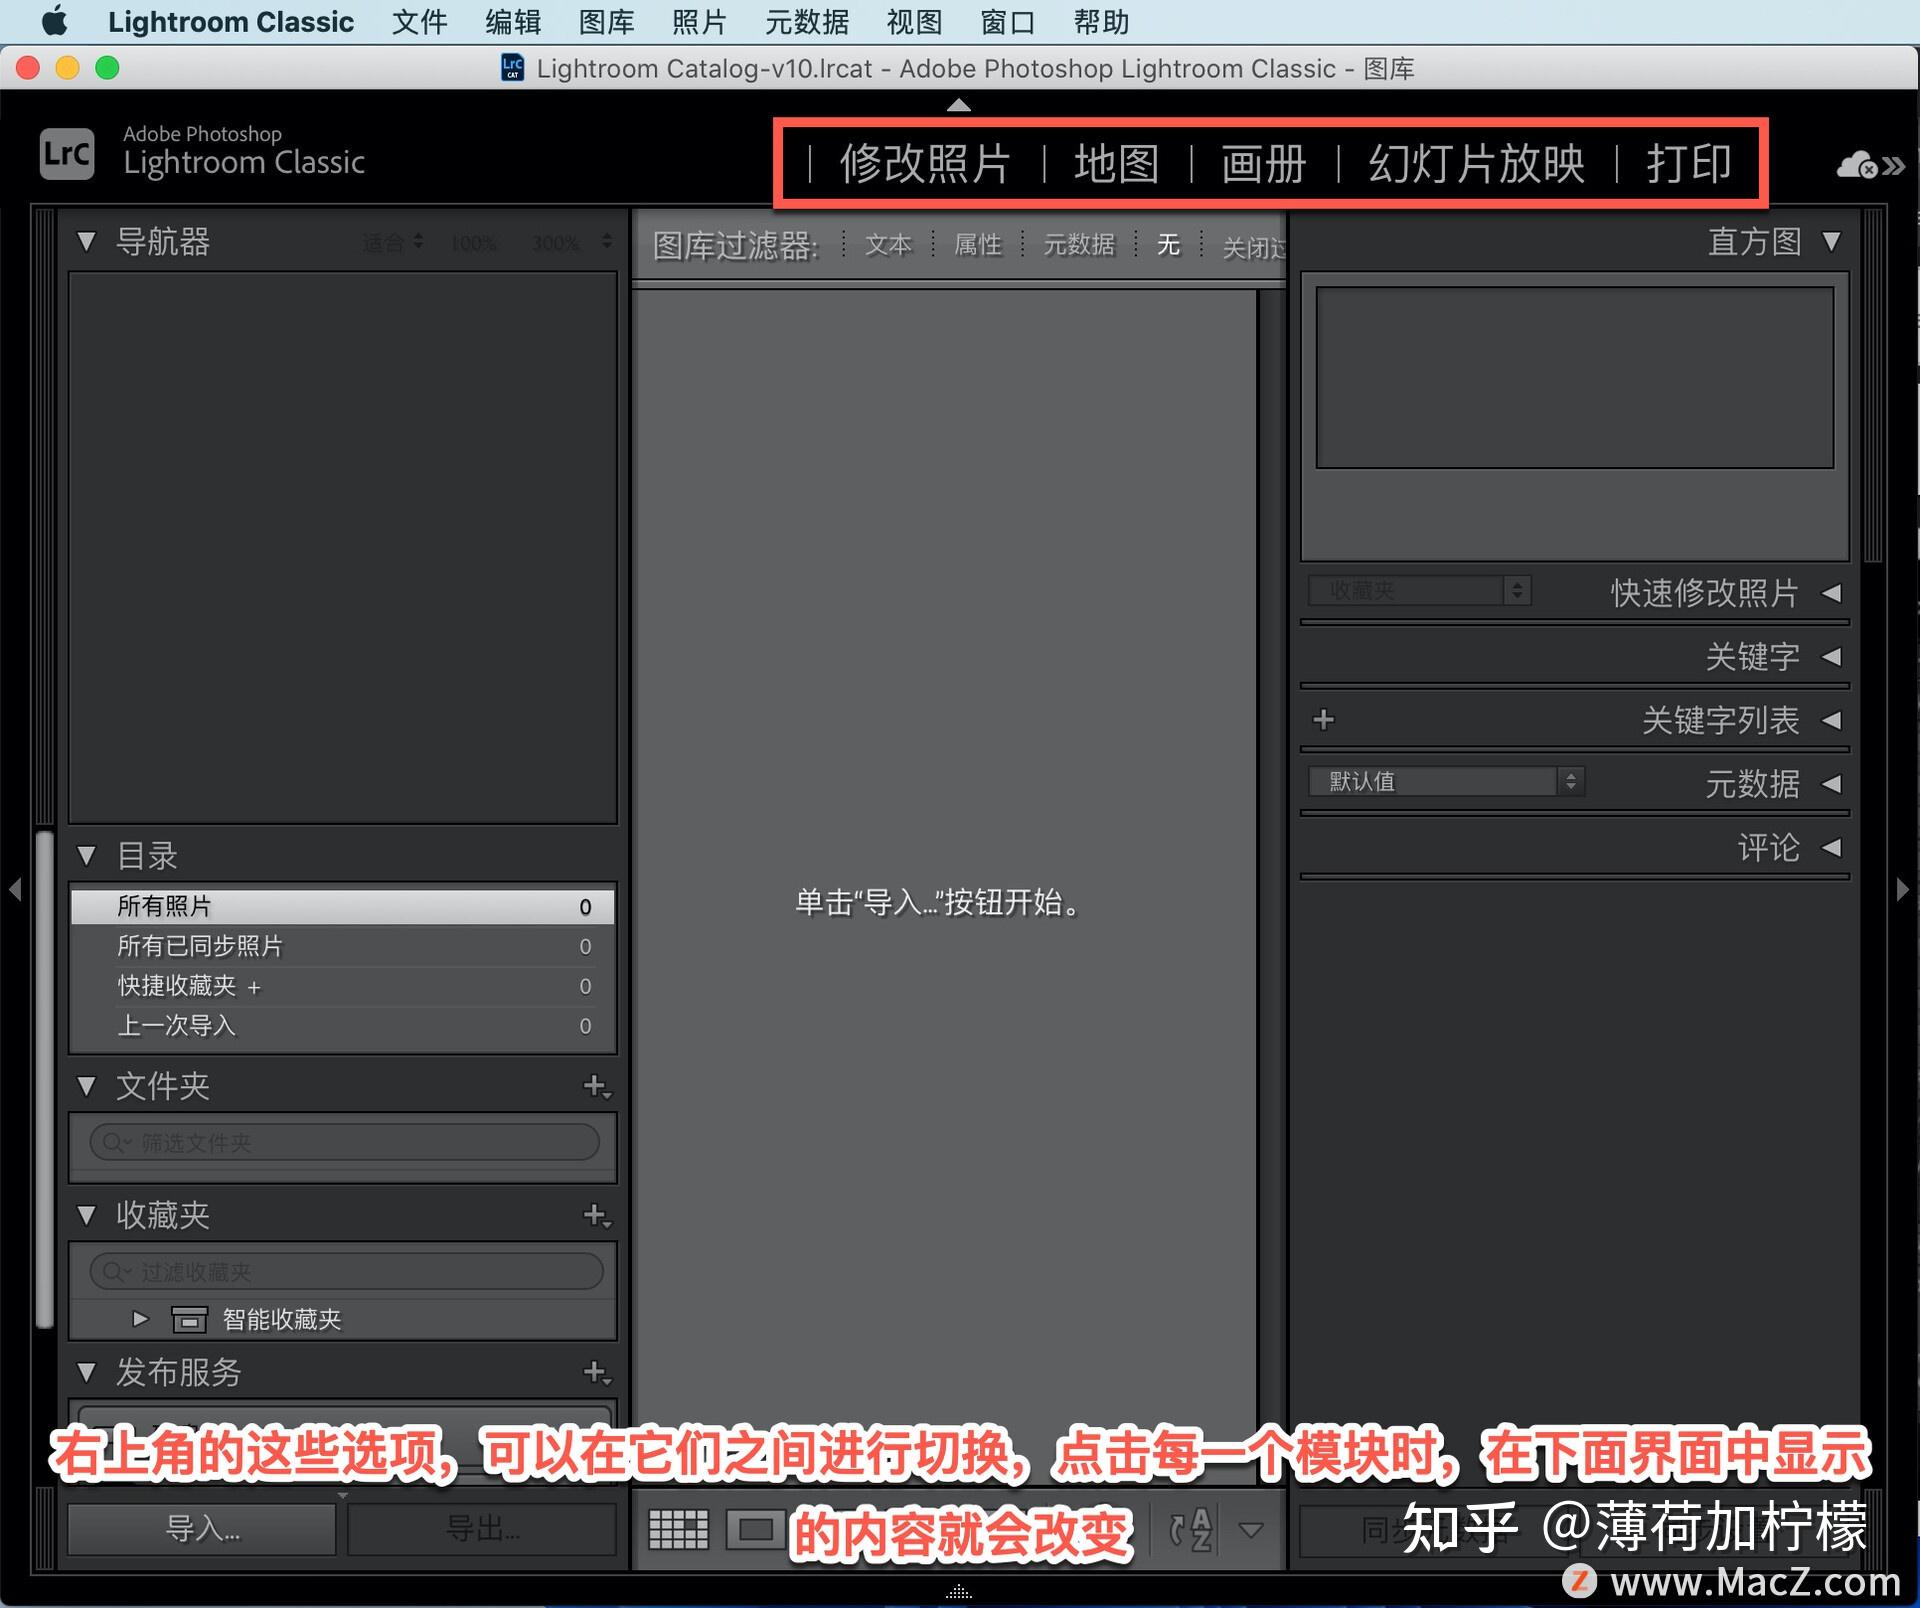Switch to the 画册 module
Image resolution: width=1920 pixels, height=1608 pixels.
click(1264, 164)
